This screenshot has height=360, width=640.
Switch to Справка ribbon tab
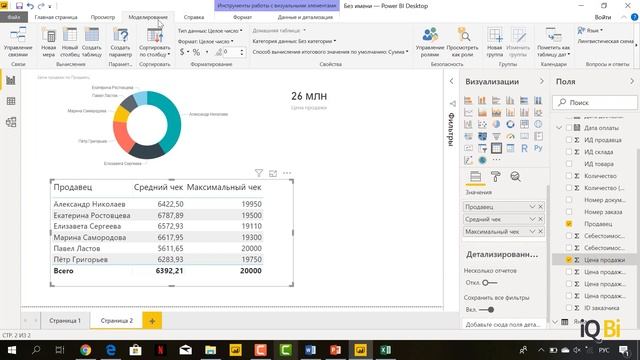(194, 17)
